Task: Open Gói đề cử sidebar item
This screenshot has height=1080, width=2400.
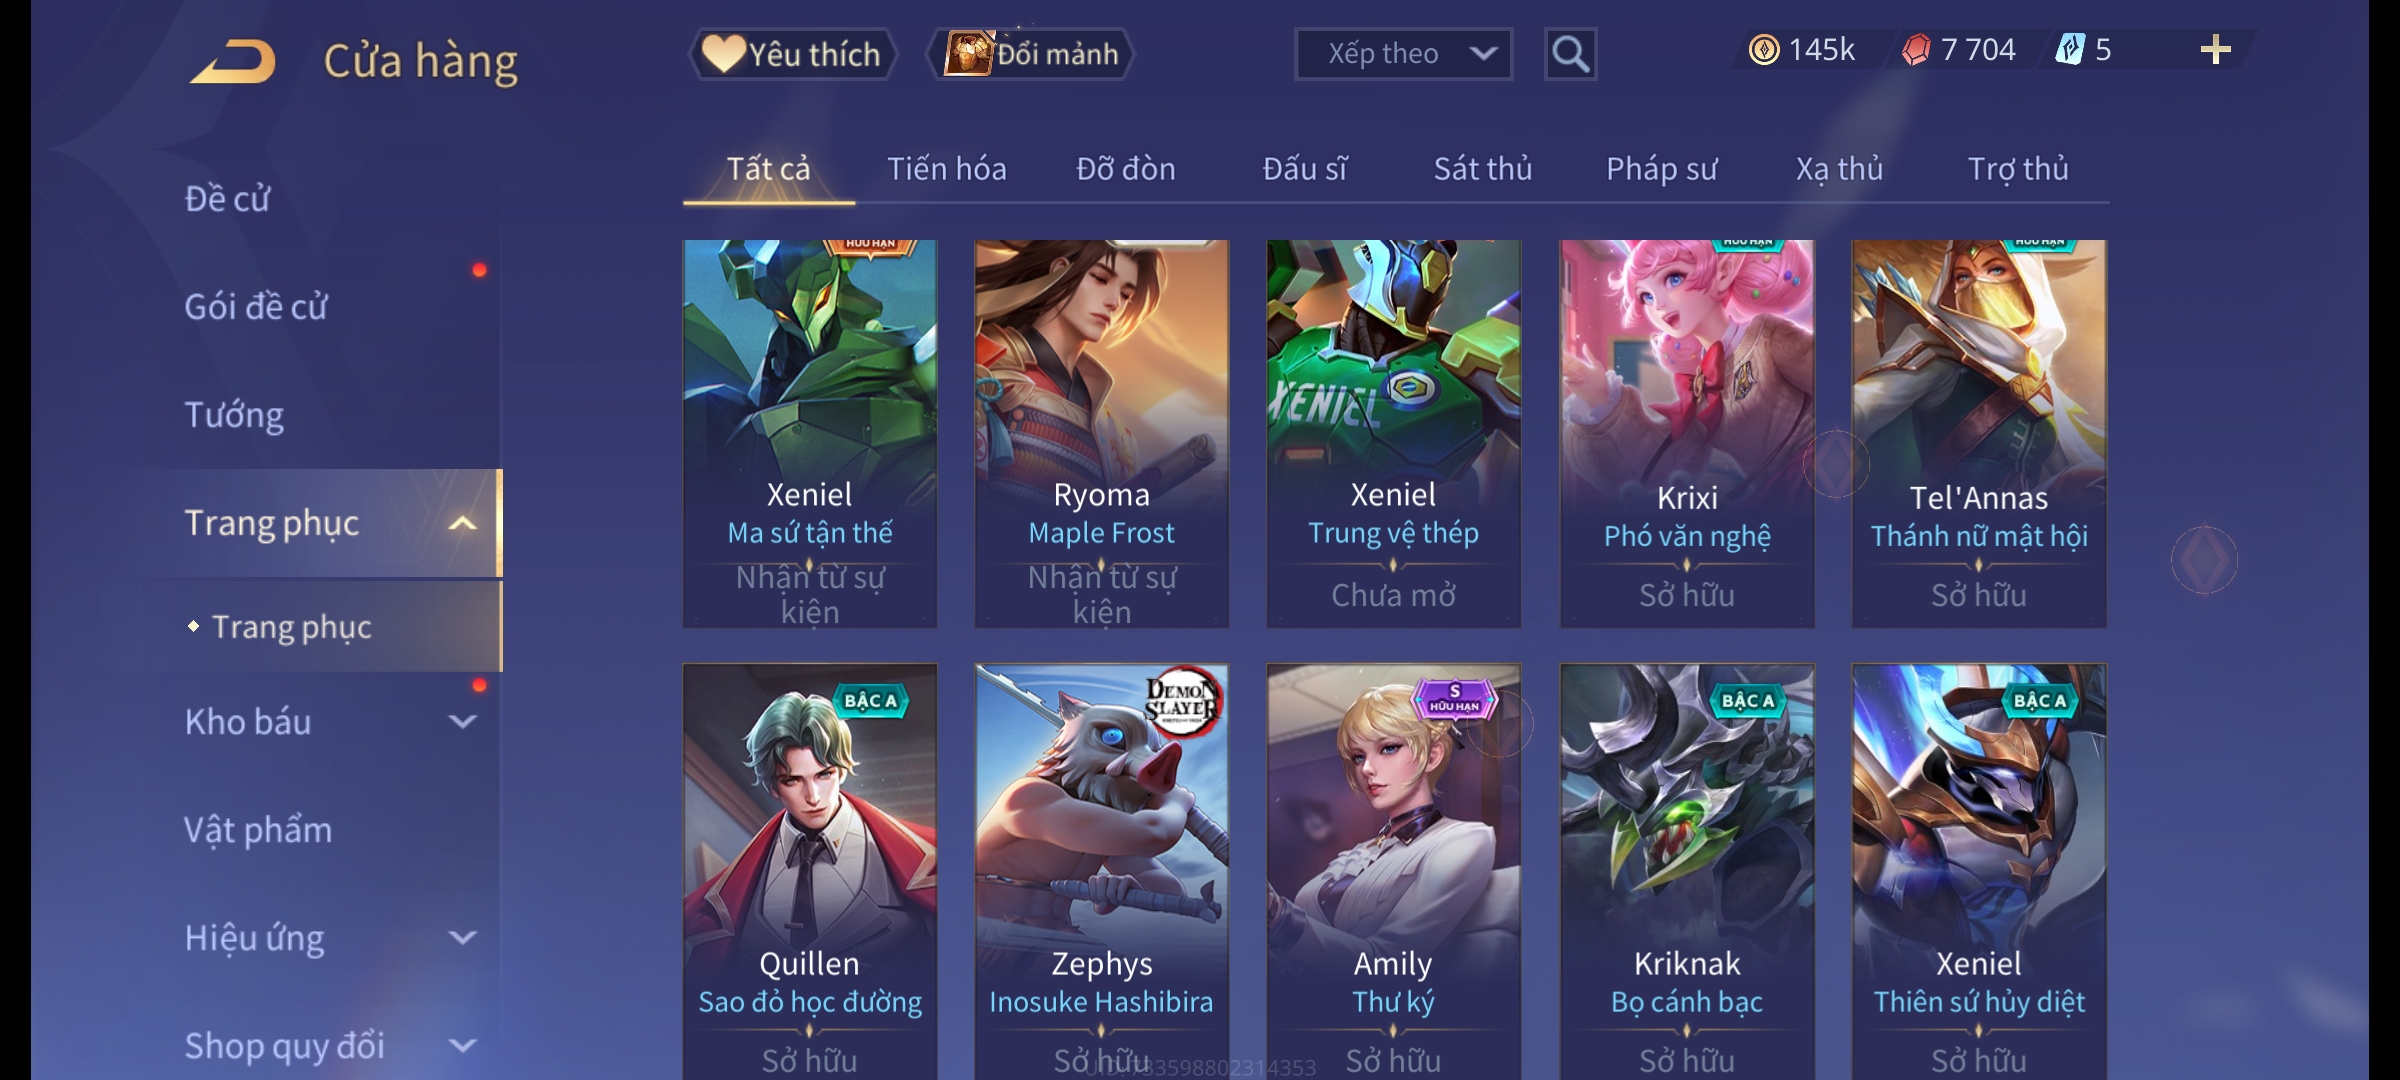Action: pos(256,307)
